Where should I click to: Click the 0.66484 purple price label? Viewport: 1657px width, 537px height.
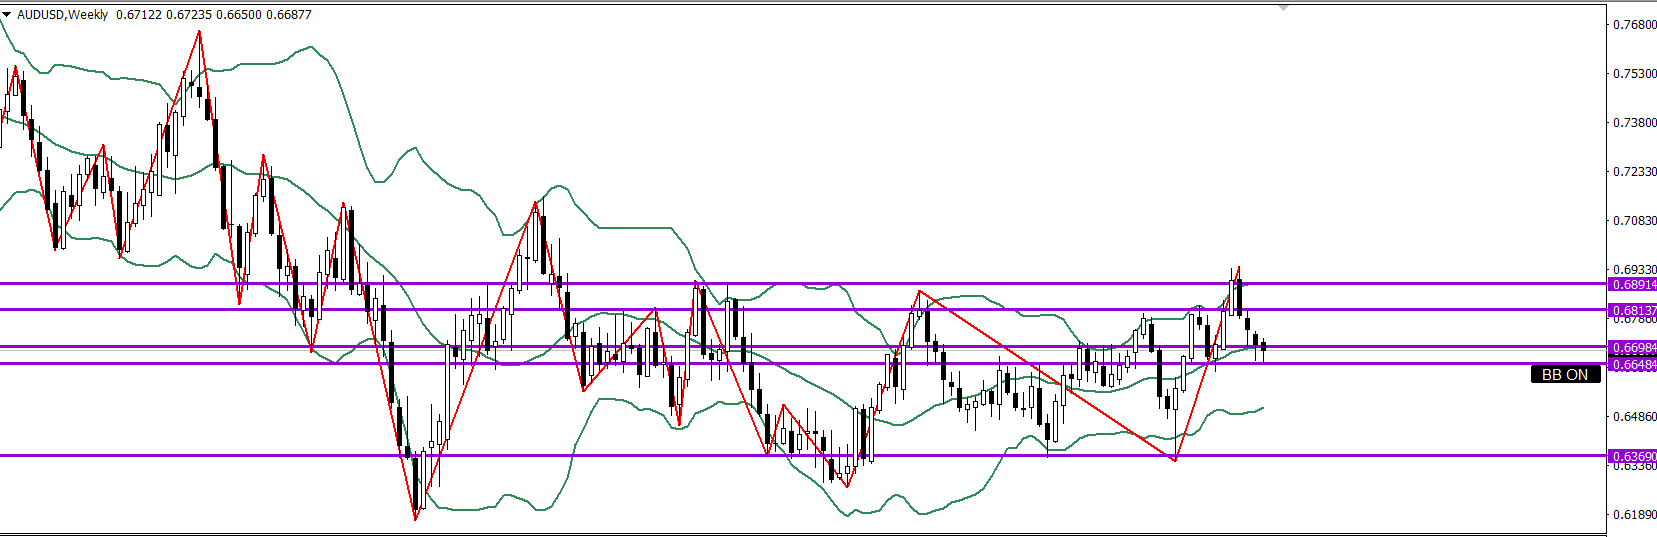pos(1632,365)
